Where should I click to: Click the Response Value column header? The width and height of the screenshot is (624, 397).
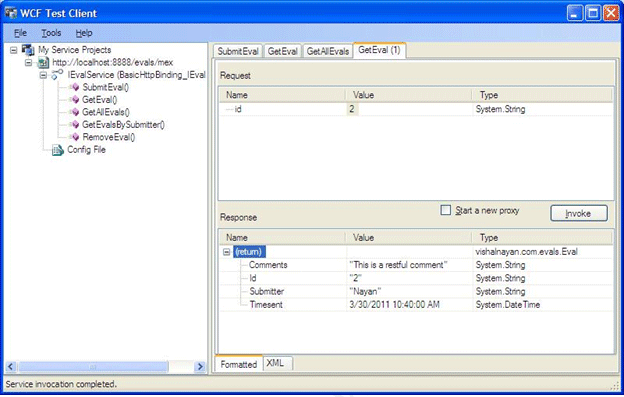point(408,237)
